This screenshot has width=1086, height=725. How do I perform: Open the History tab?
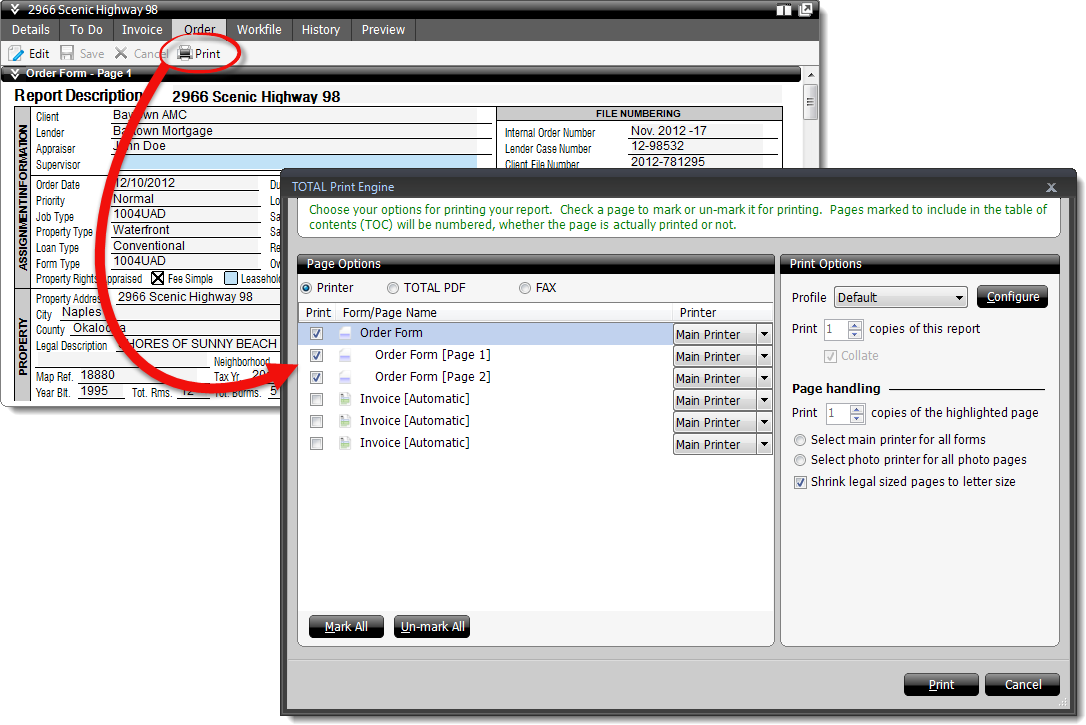pos(321,30)
